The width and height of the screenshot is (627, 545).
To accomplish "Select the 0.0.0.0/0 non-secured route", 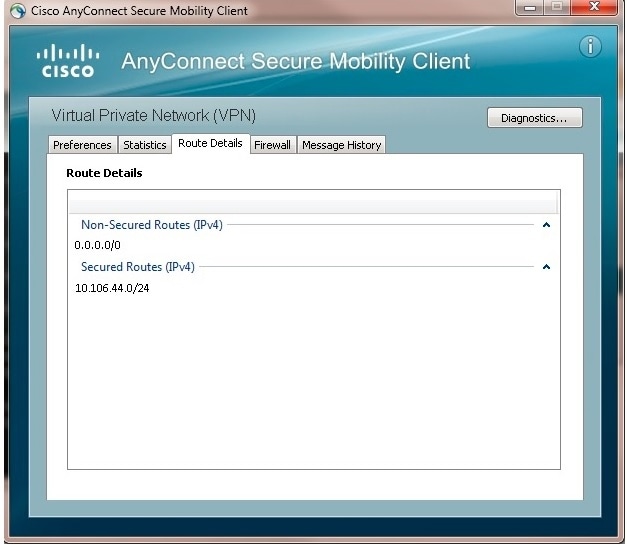I will click(x=98, y=245).
